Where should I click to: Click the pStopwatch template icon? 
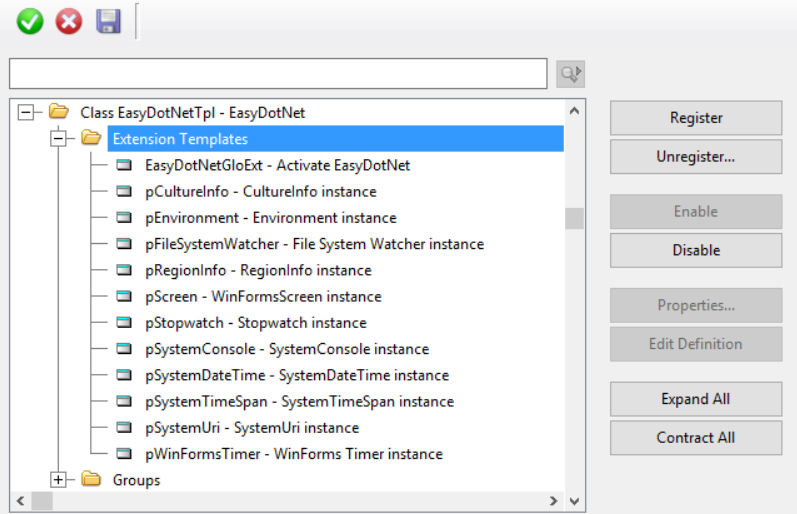coord(124,322)
